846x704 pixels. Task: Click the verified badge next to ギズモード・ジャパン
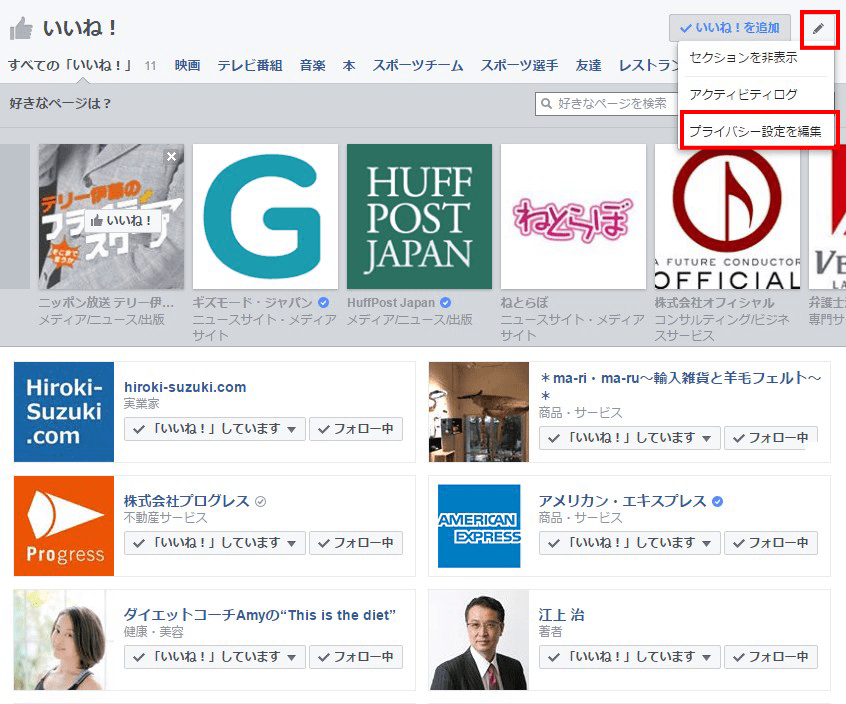323,303
